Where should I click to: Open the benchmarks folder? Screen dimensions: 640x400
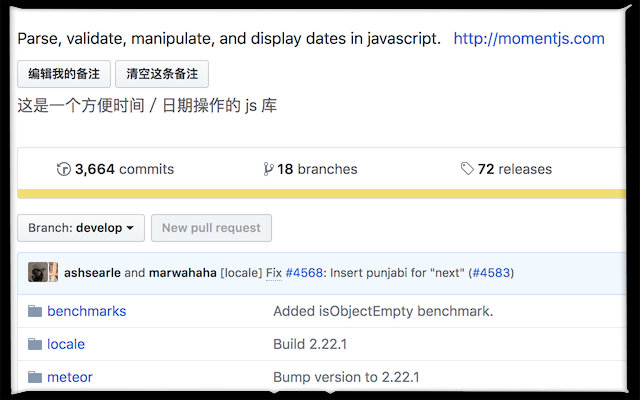point(87,311)
